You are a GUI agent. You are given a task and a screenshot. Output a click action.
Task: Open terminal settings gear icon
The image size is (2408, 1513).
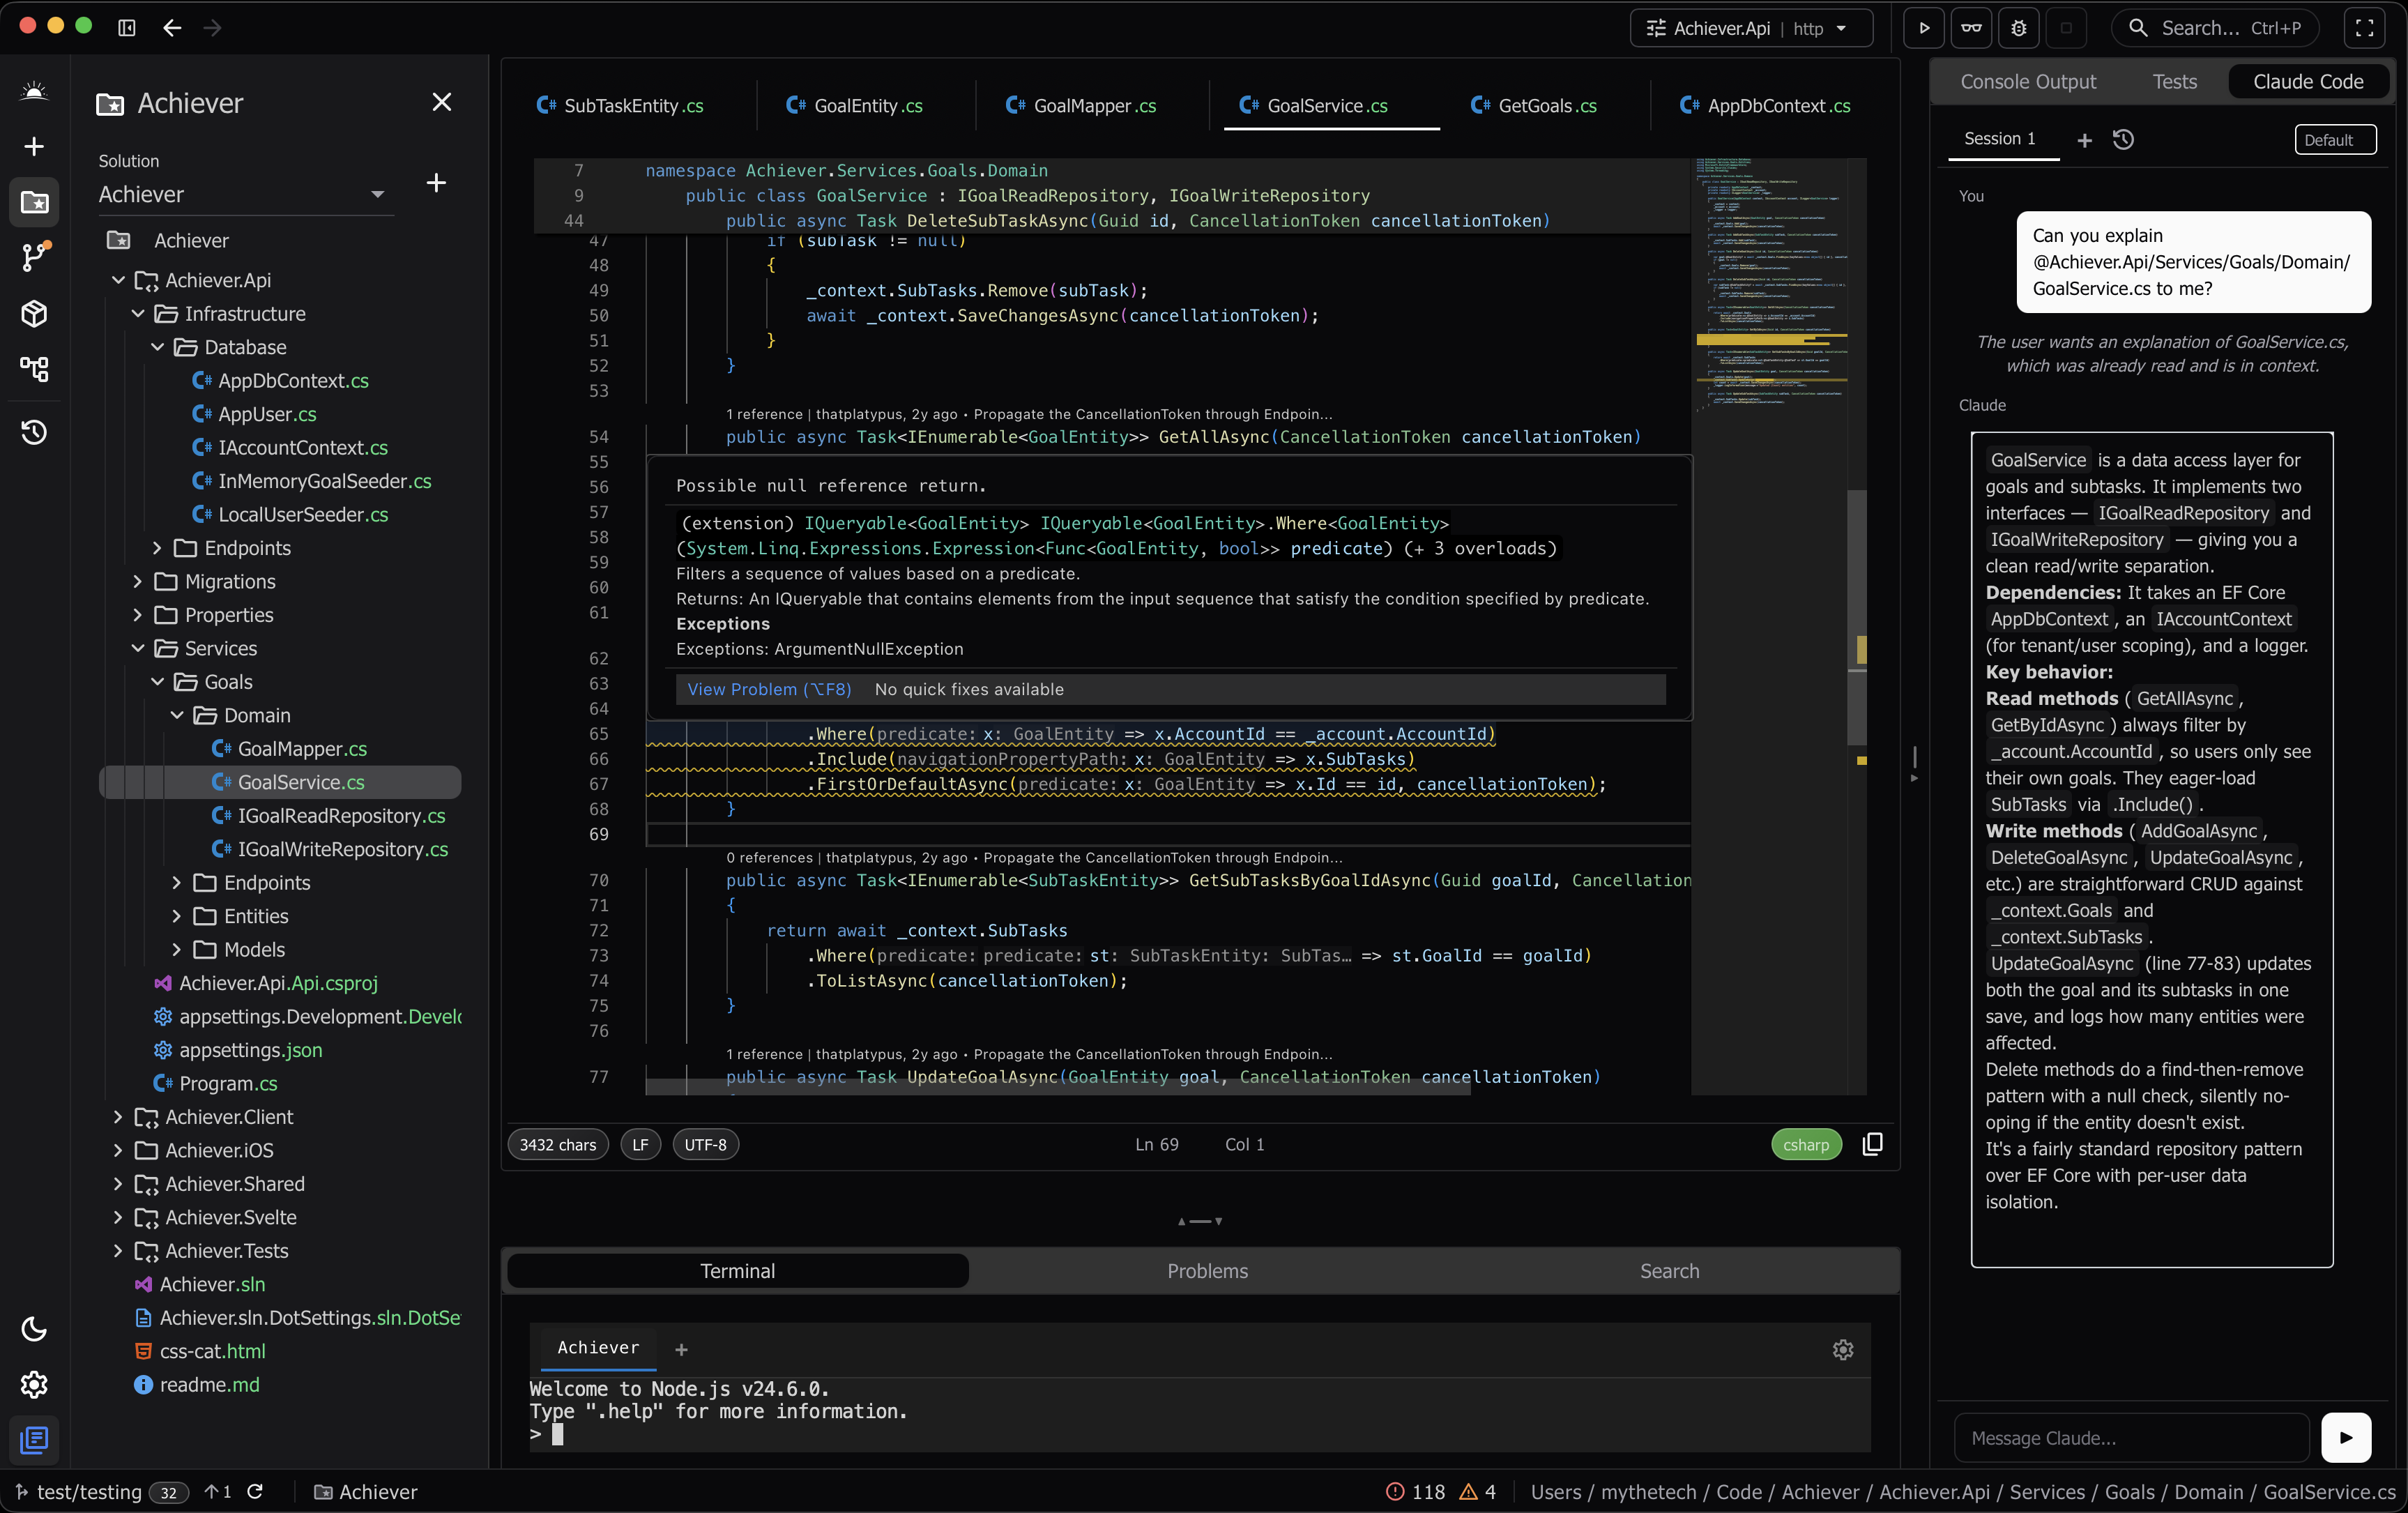1842,1349
